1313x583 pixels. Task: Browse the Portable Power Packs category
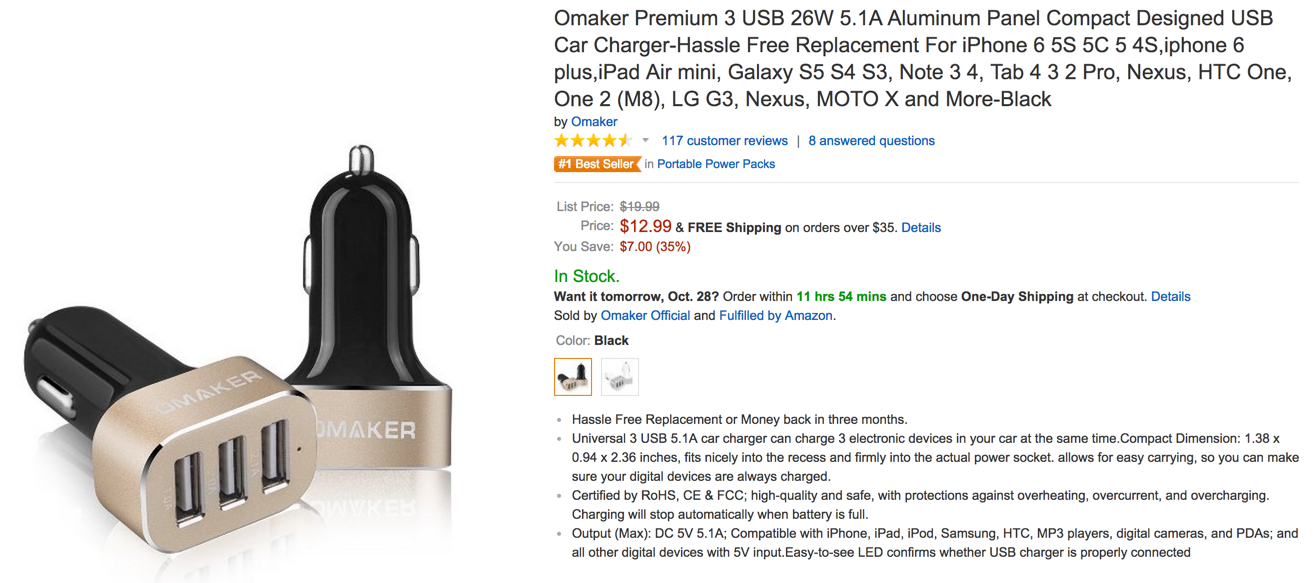pos(715,163)
